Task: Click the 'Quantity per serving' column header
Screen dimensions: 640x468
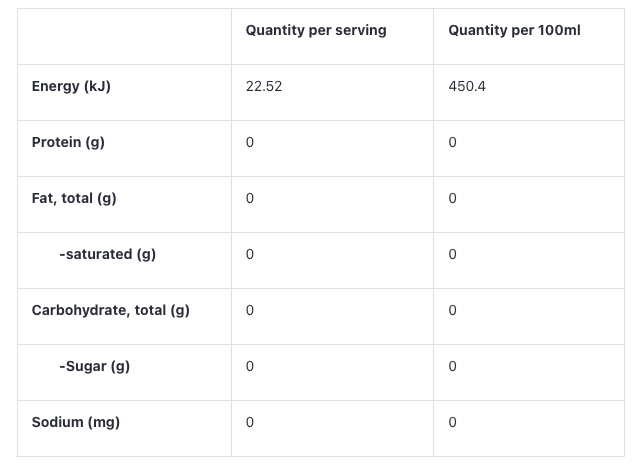Action: (x=316, y=31)
